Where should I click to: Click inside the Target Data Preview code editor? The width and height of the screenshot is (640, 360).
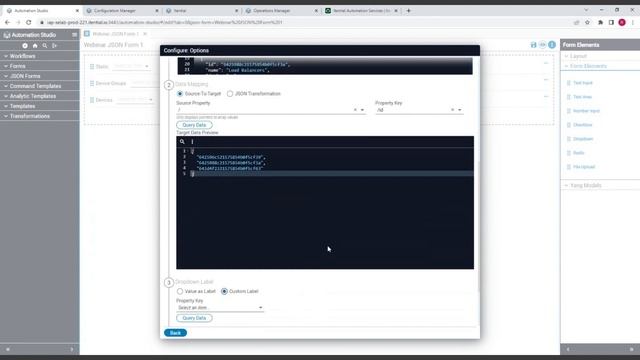(325, 208)
